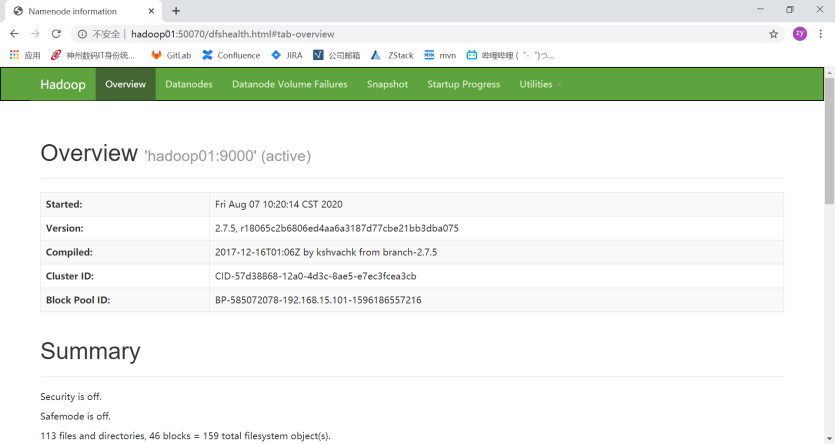
Task: Click the Block Pool ID value 'BP-585072078'
Action: [x=318, y=300]
